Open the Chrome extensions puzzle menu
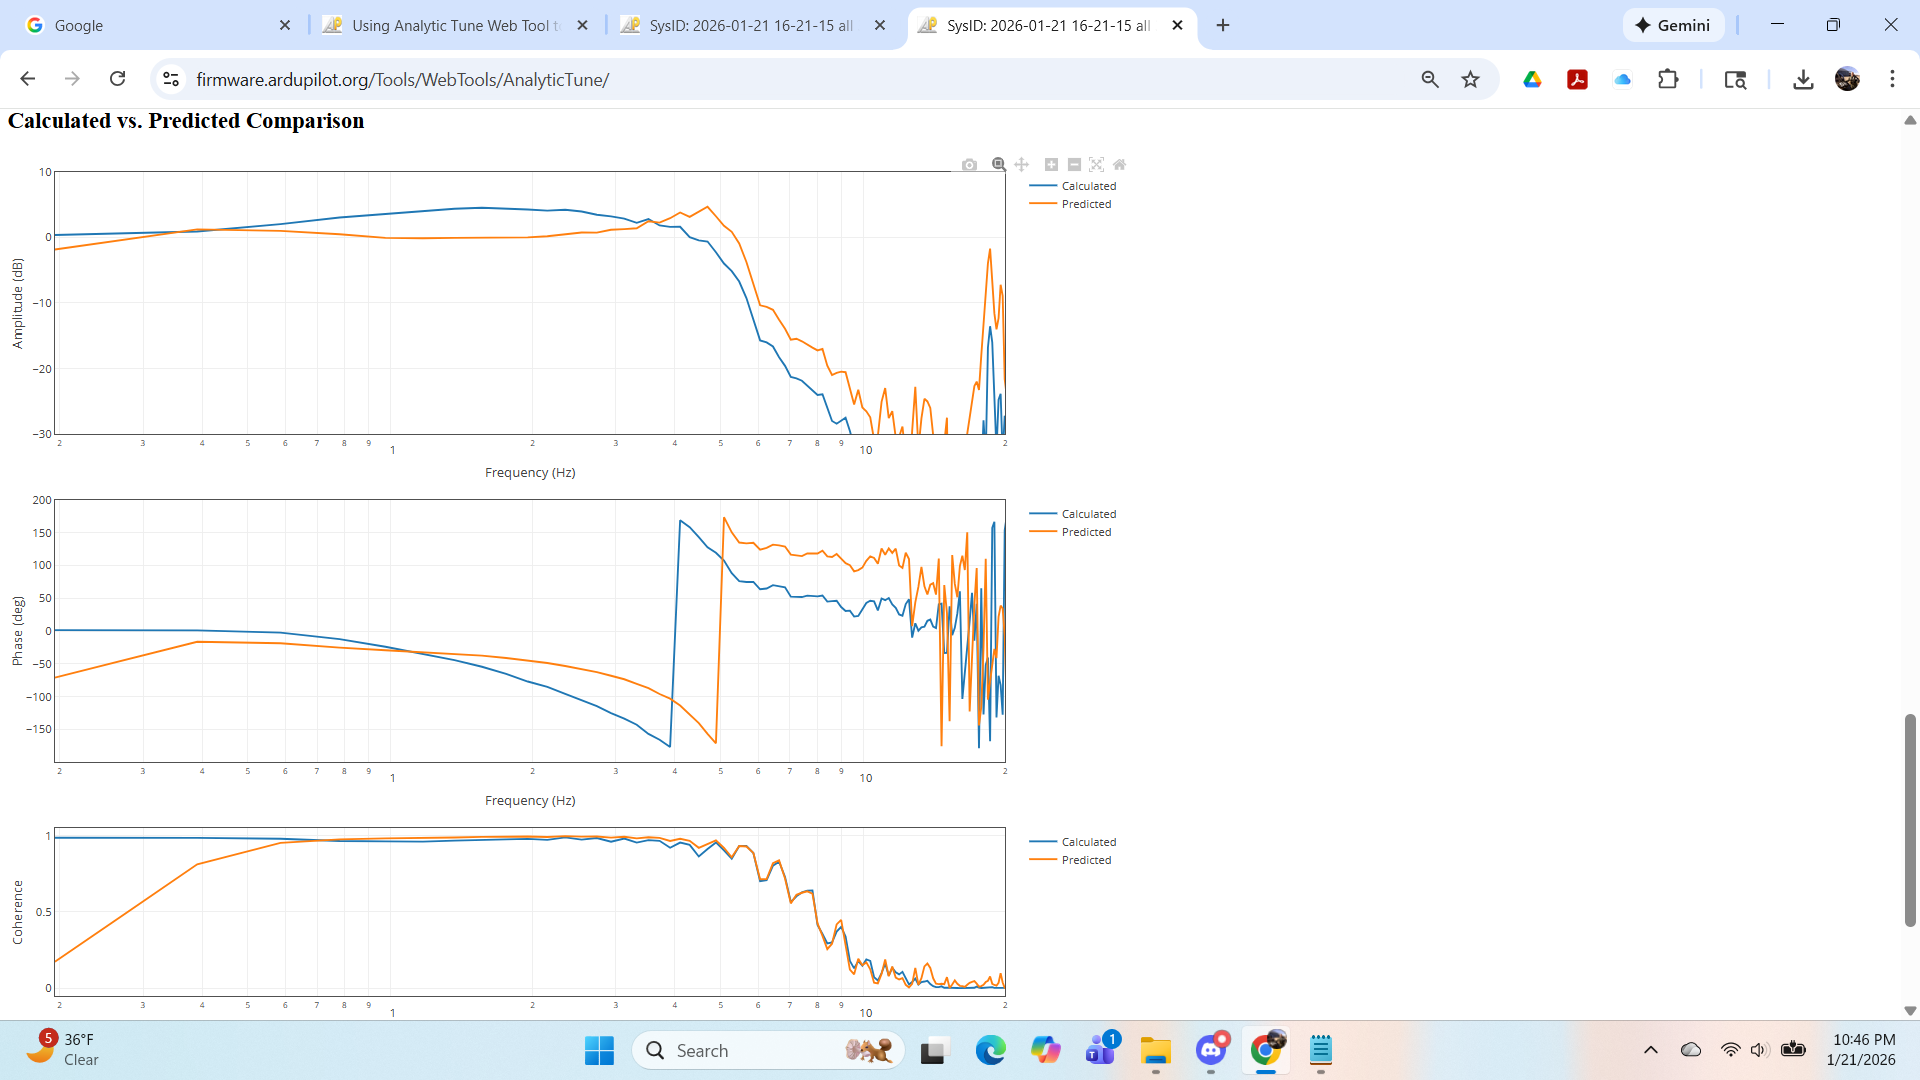 click(x=1668, y=79)
